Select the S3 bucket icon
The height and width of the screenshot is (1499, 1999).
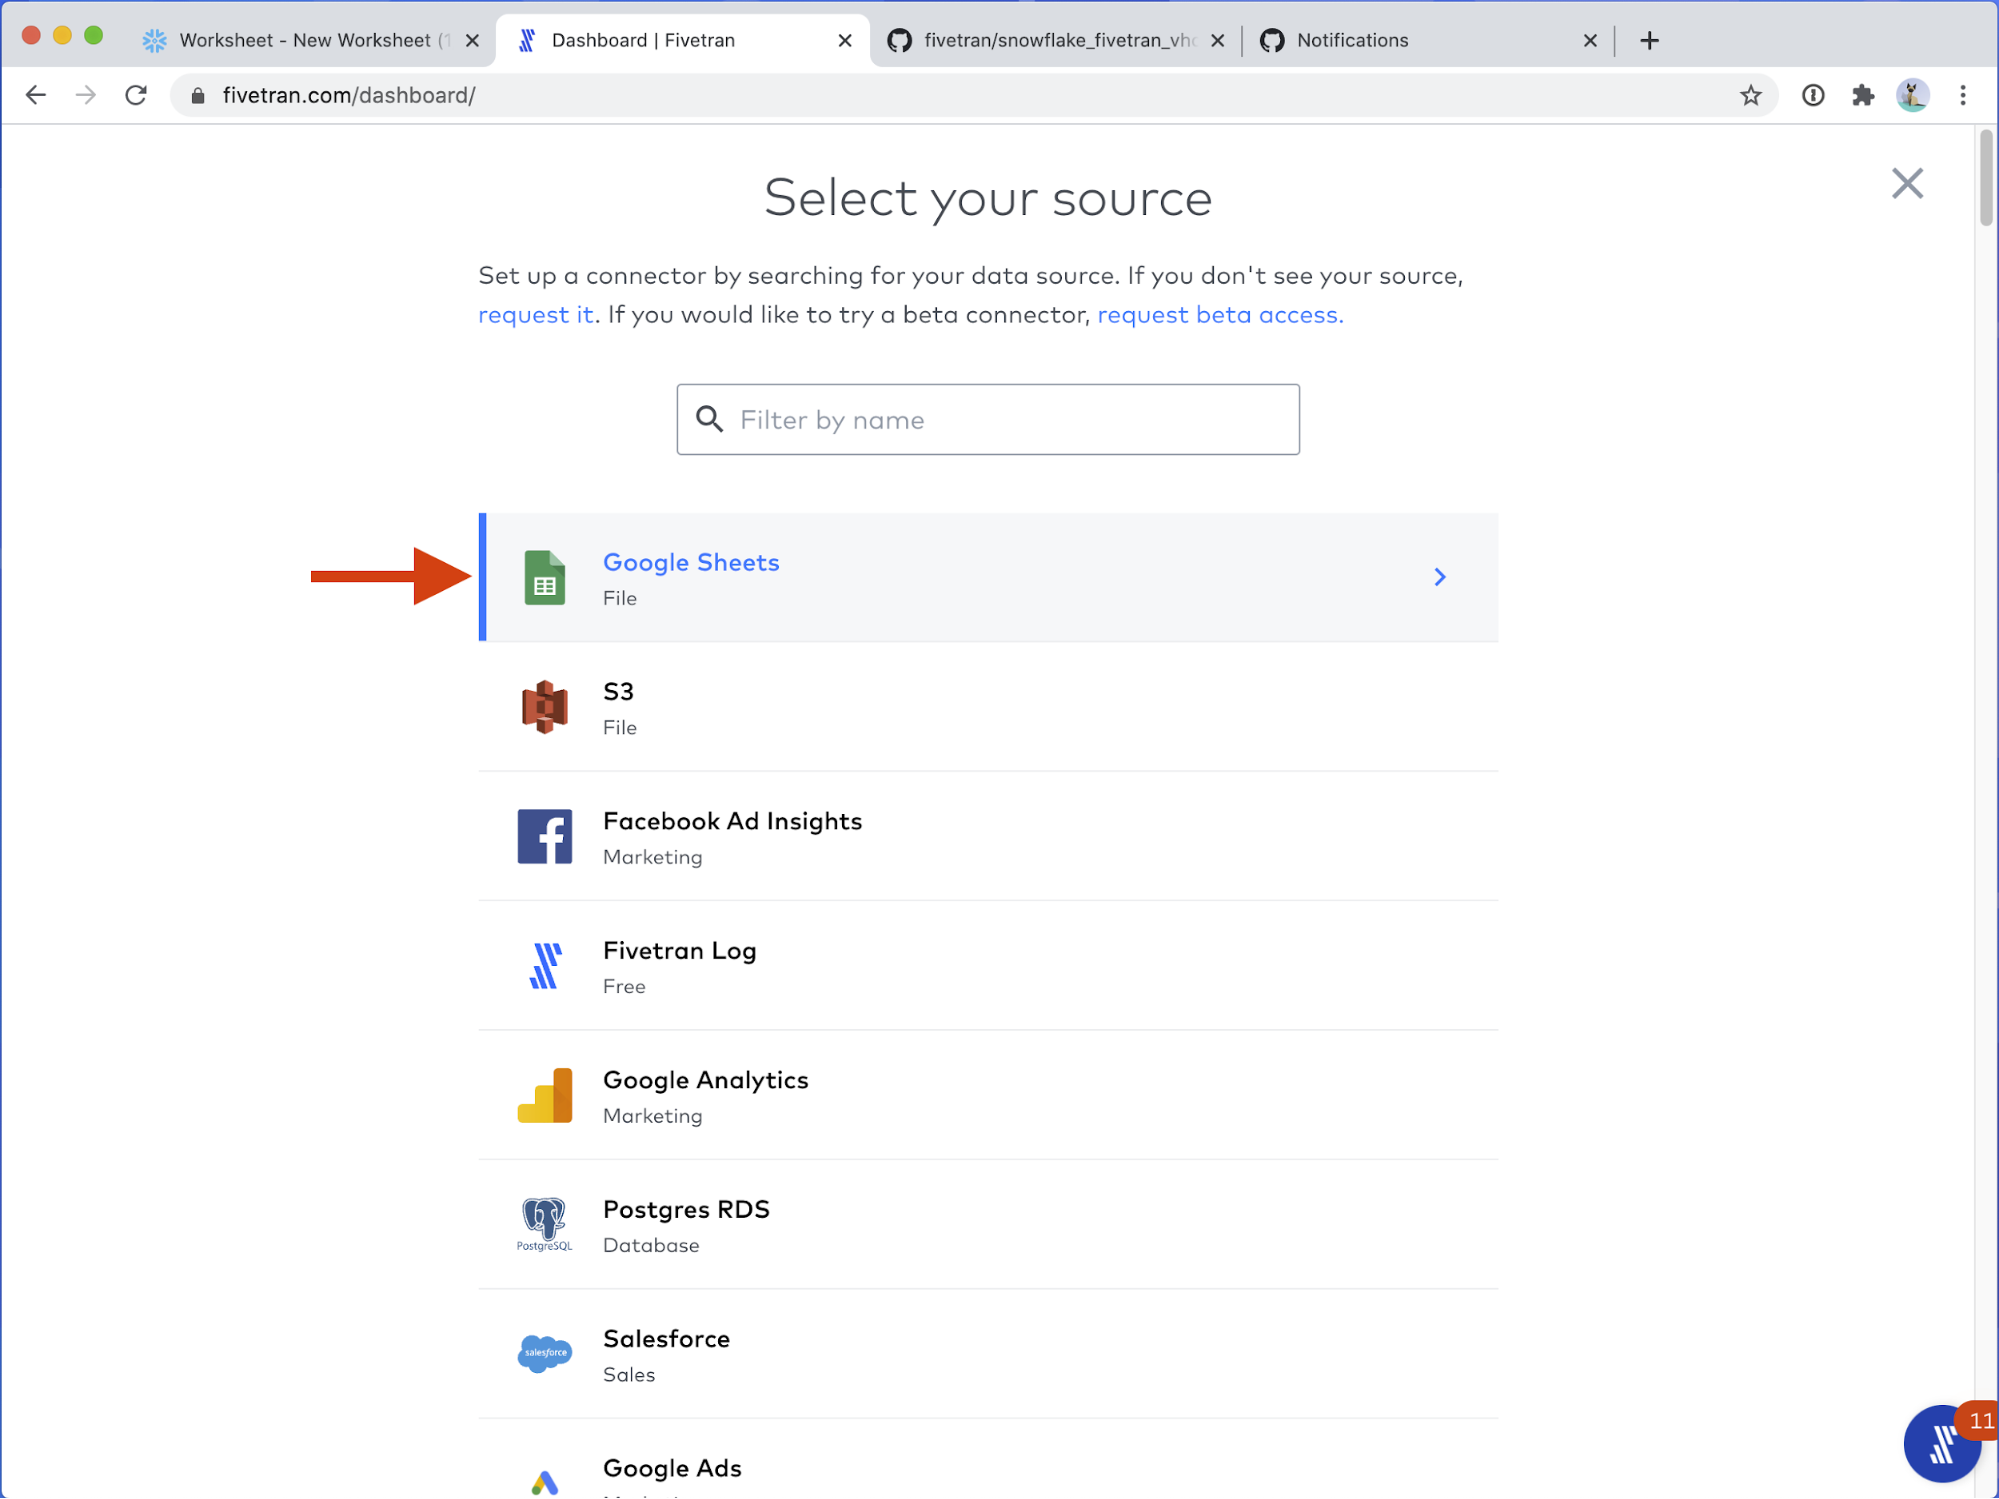(545, 707)
